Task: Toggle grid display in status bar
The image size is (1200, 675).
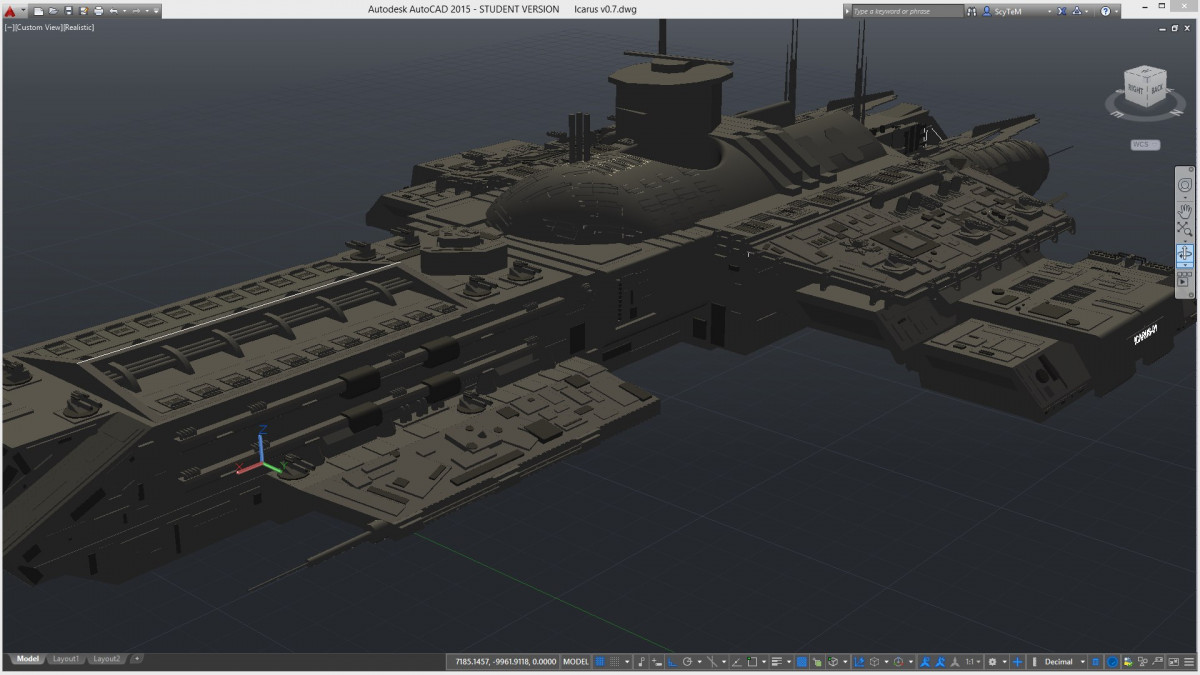Action: [x=600, y=662]
